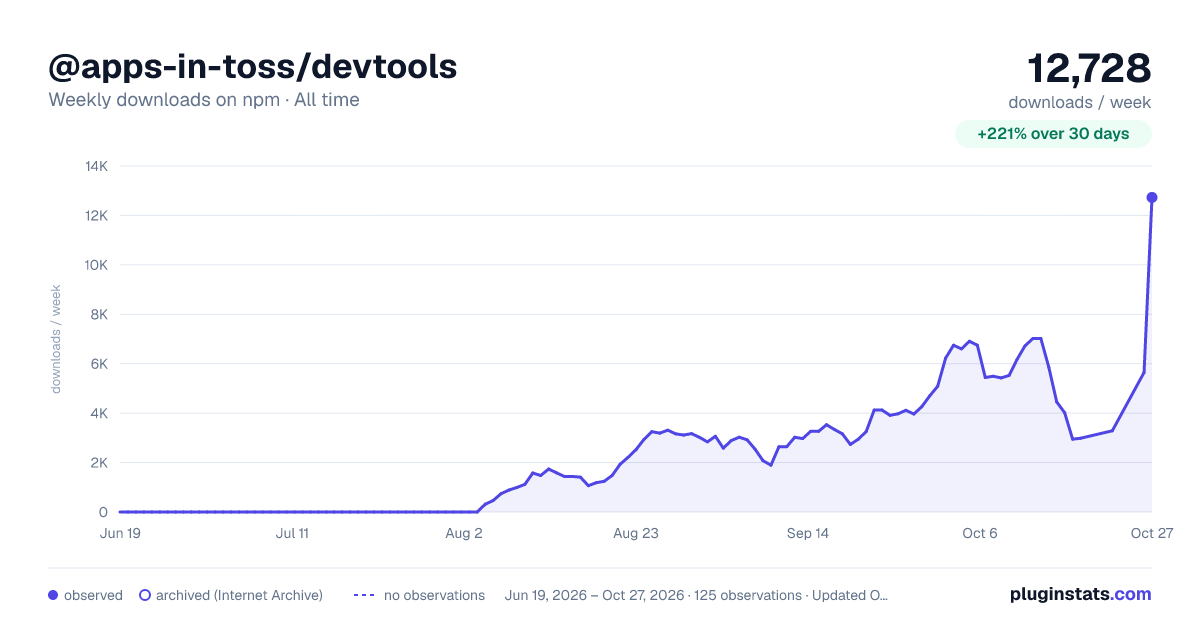Click the 4K y-axis label

point(100,413)
